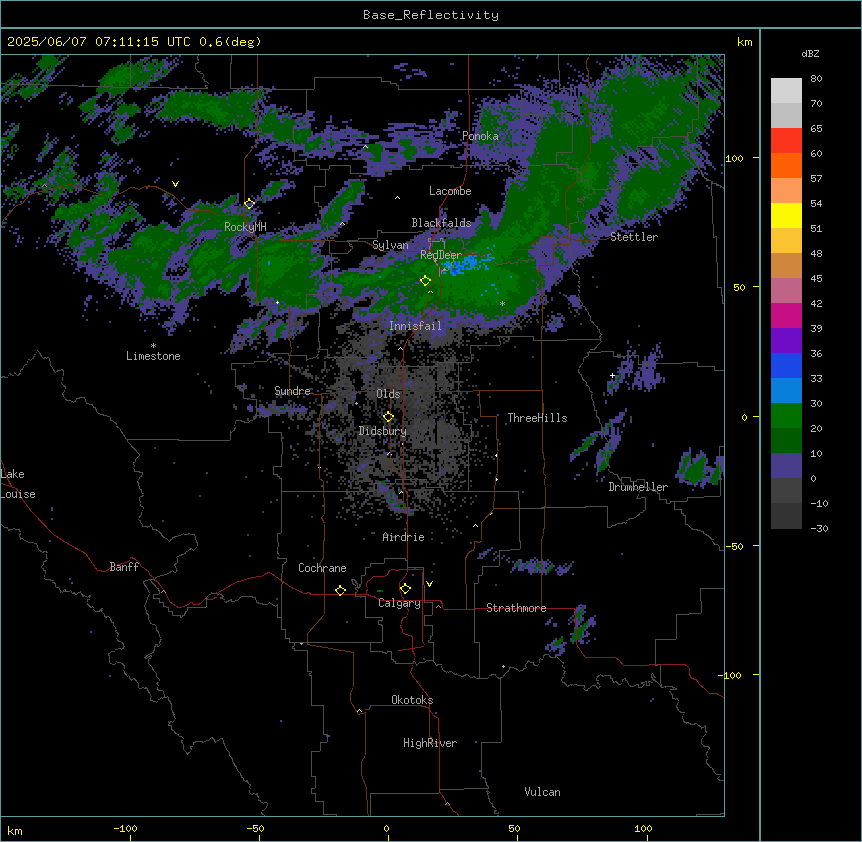Image resolution: width=862 pixels, height=842 pixels.
Task: Click the dBZ legend heading
Action: 810,53
